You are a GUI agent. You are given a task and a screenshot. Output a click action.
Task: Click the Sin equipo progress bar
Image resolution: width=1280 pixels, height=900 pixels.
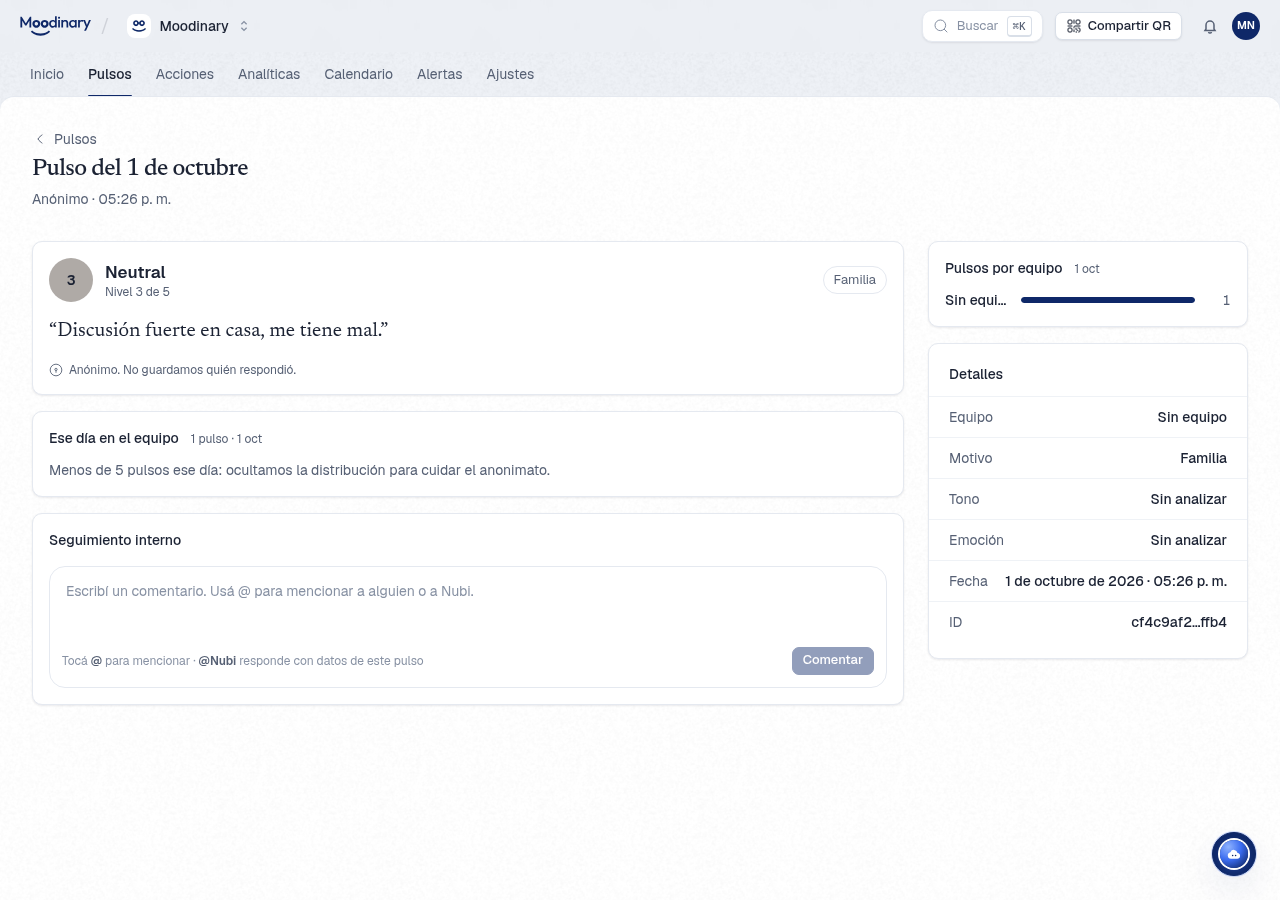1108,300
